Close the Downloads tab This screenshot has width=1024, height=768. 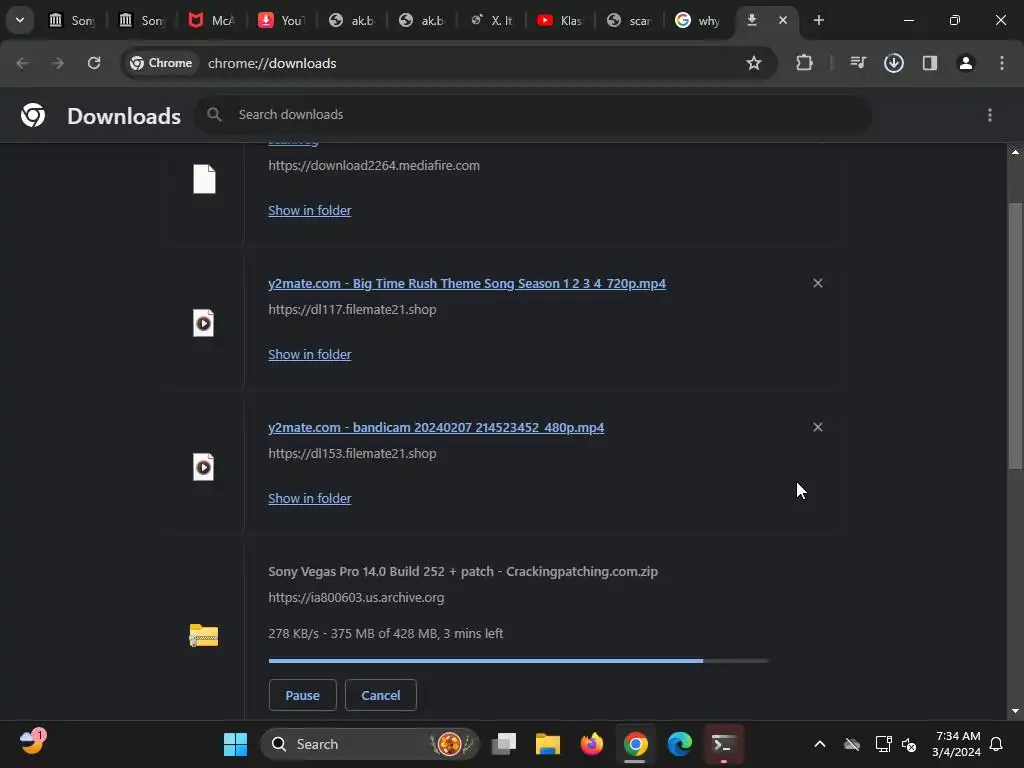coord(783,20)
